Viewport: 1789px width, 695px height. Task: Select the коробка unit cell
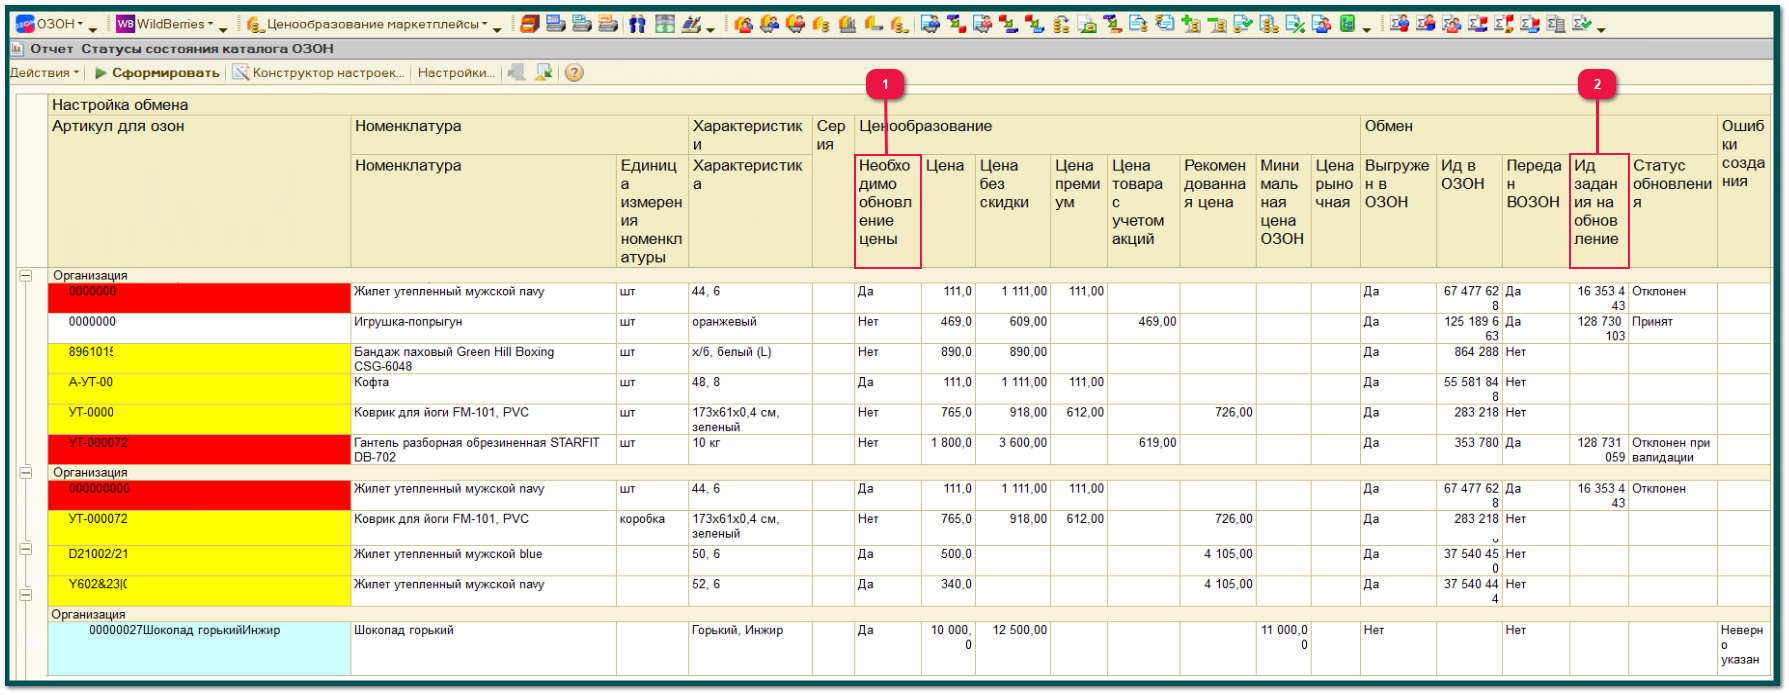tap(652, 526)
